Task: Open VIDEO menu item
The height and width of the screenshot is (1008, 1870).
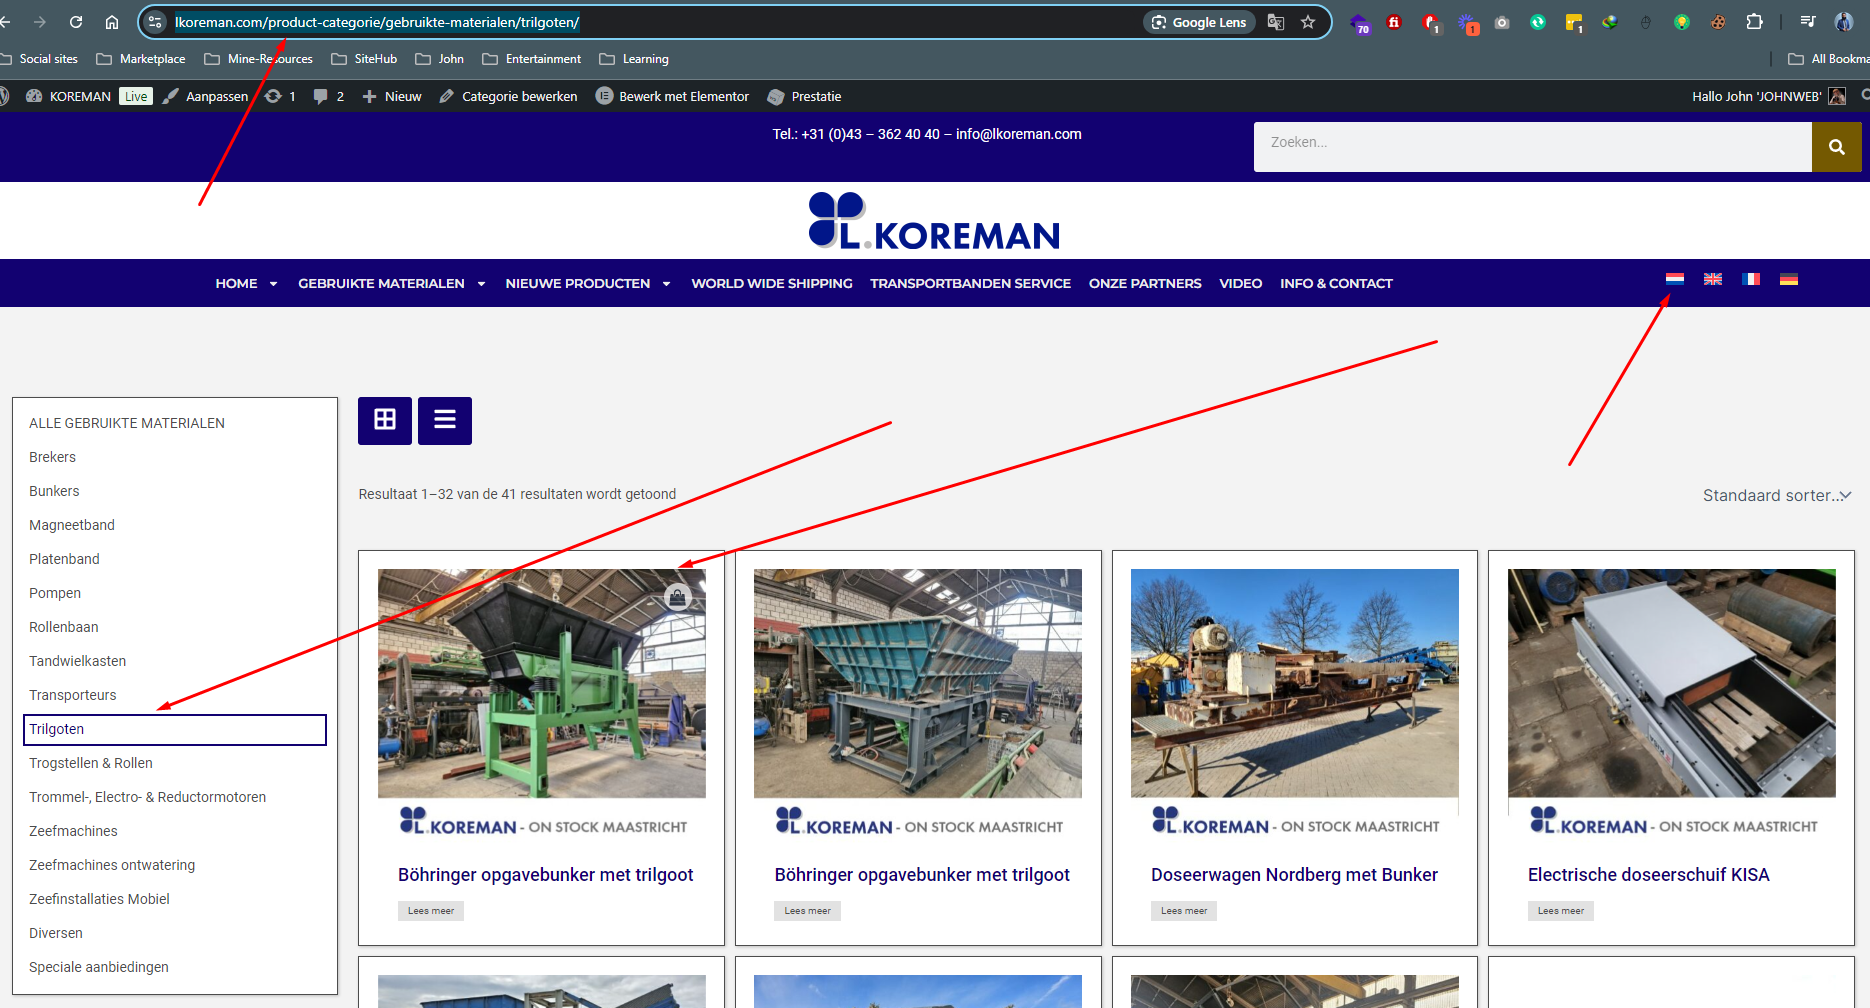Action: click(1241, 284)
